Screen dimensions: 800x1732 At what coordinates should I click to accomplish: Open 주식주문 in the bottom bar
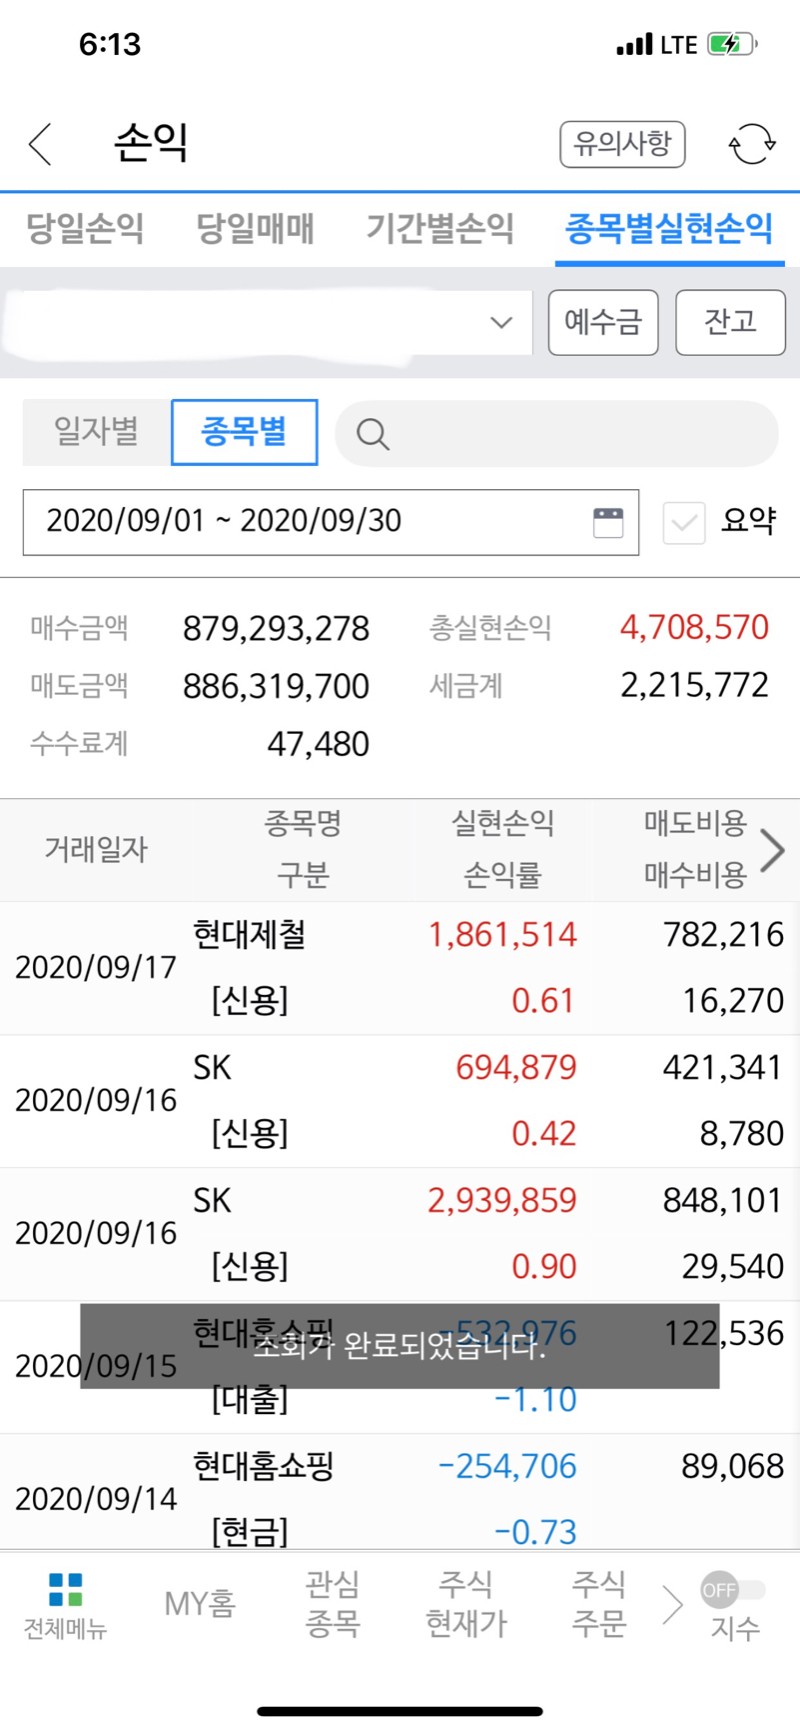pyautogui.click(x=598, y=1604)
